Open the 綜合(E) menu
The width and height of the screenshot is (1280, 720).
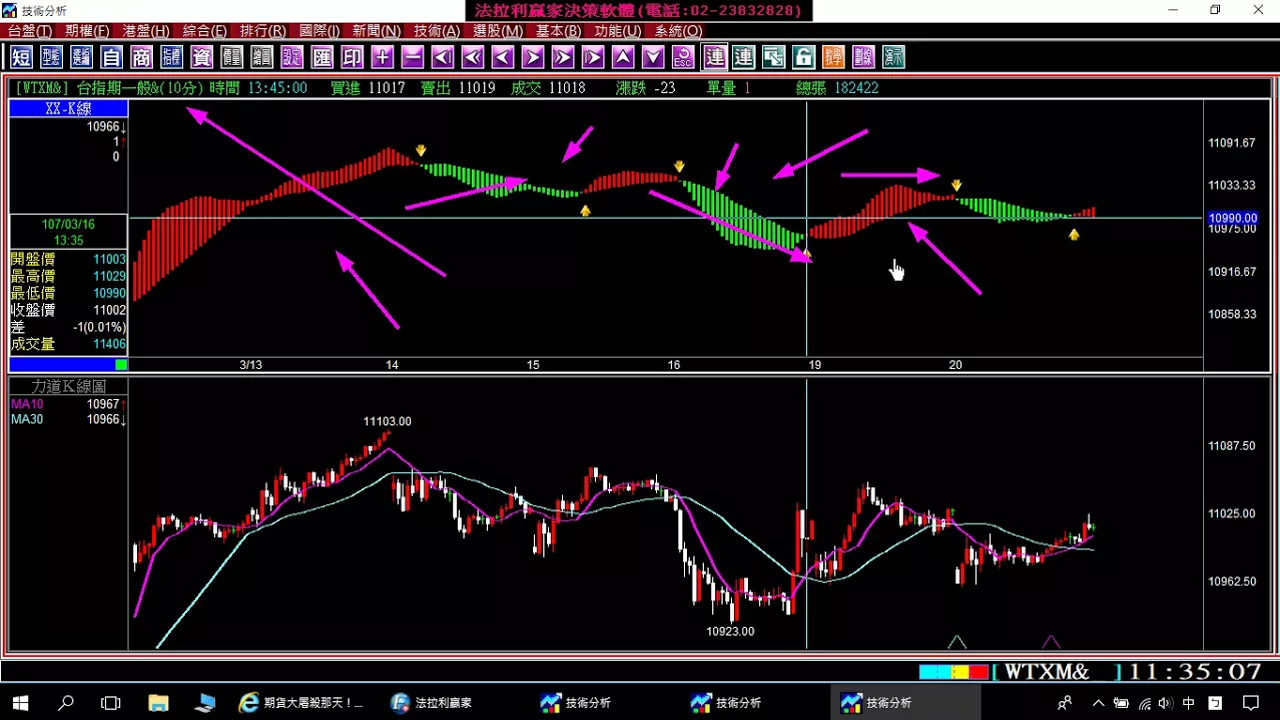point(204,31)
